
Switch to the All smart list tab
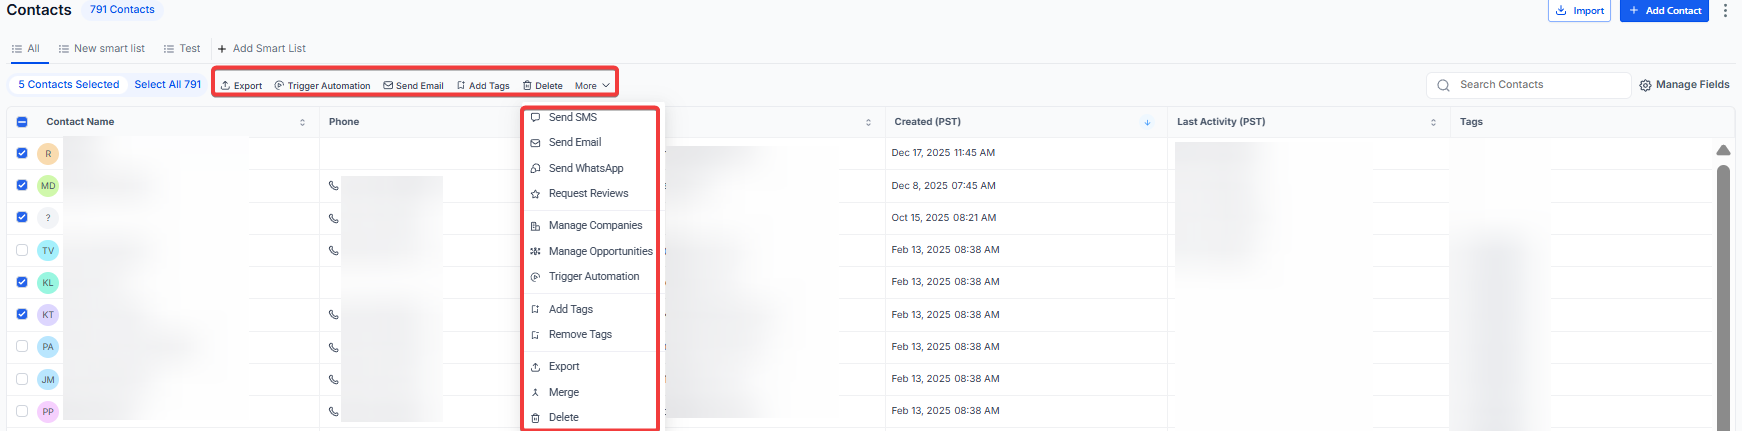coord(26,48)
